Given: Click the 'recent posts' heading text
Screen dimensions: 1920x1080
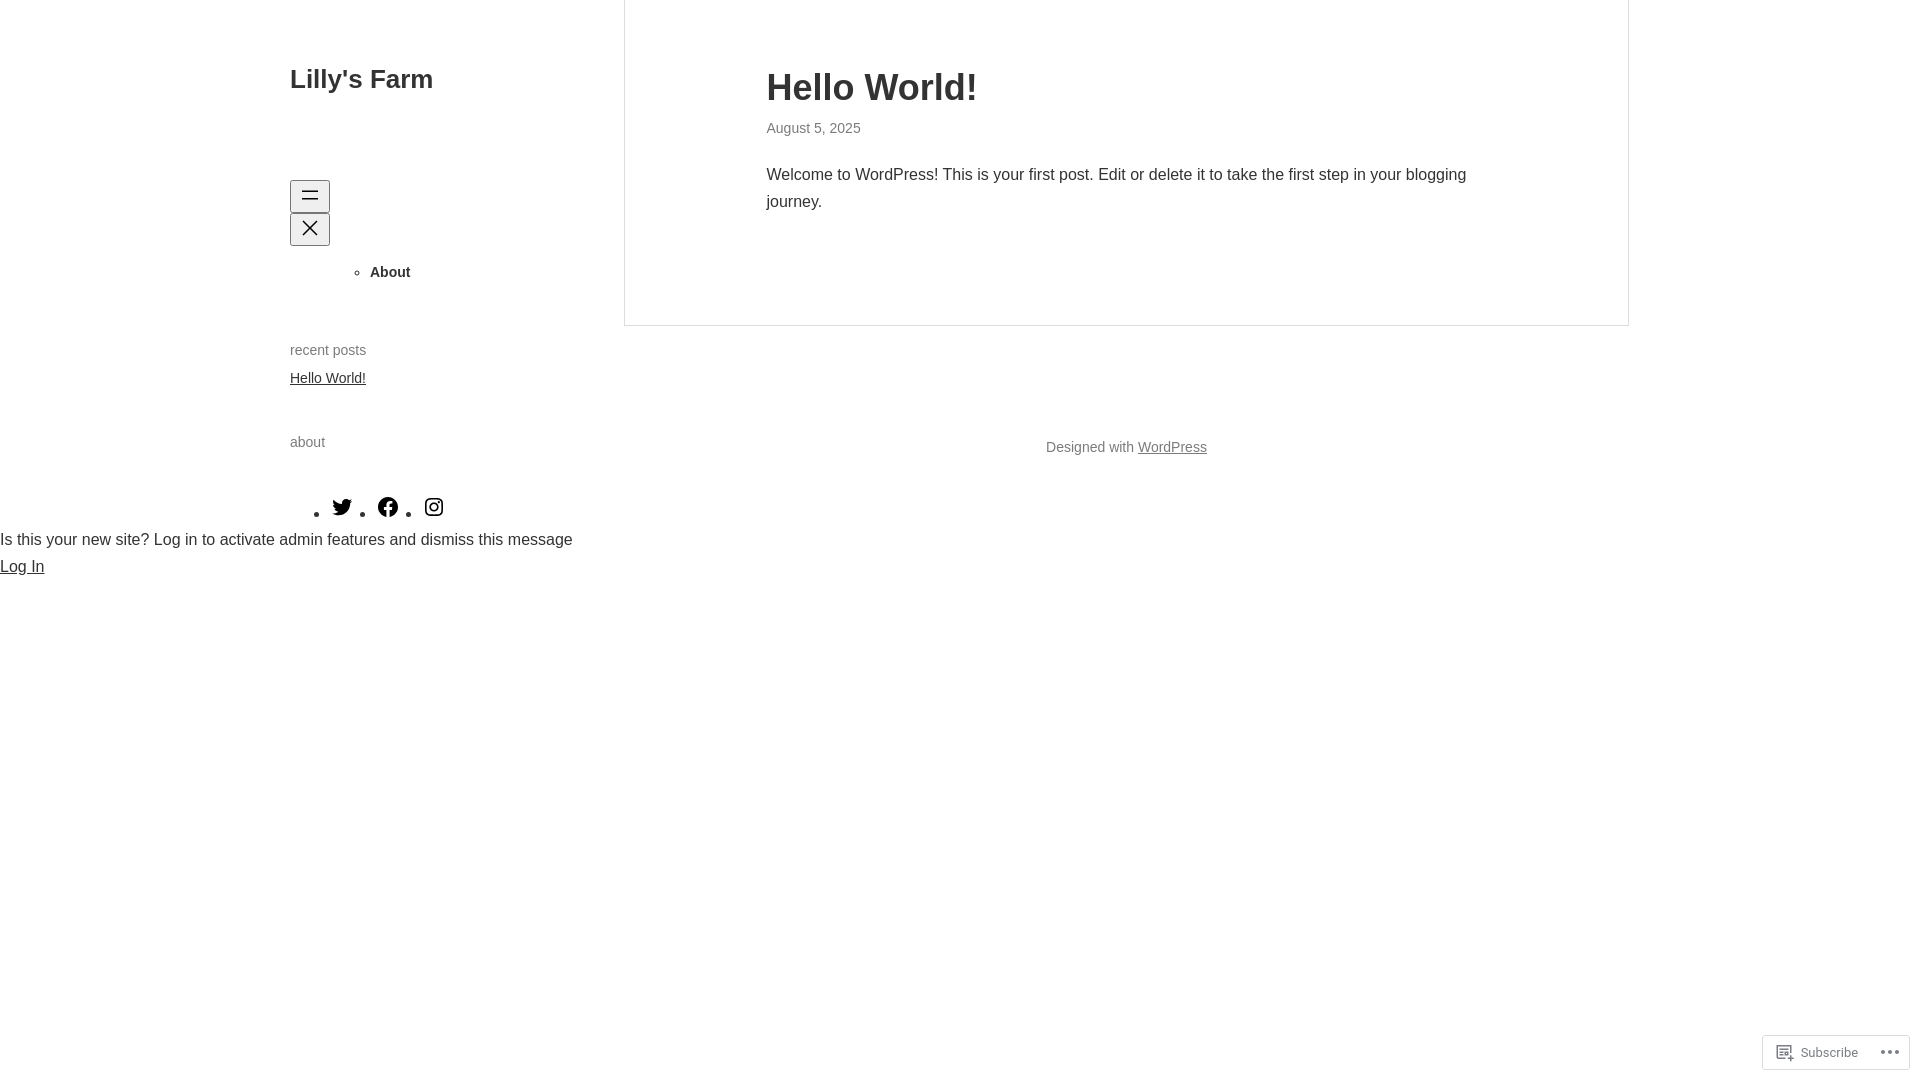Looking at the screenshot, I should tap(328, 350).
